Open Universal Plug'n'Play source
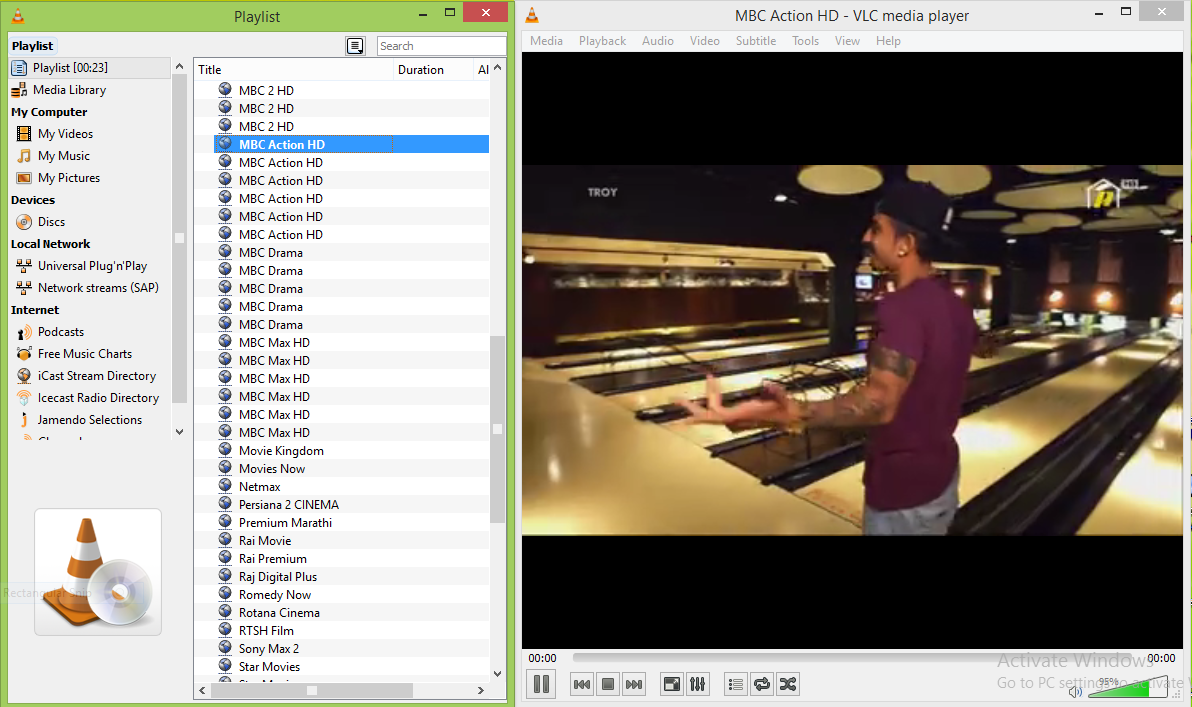This screenshot has width=1192, height=707. tap(92, 266)
